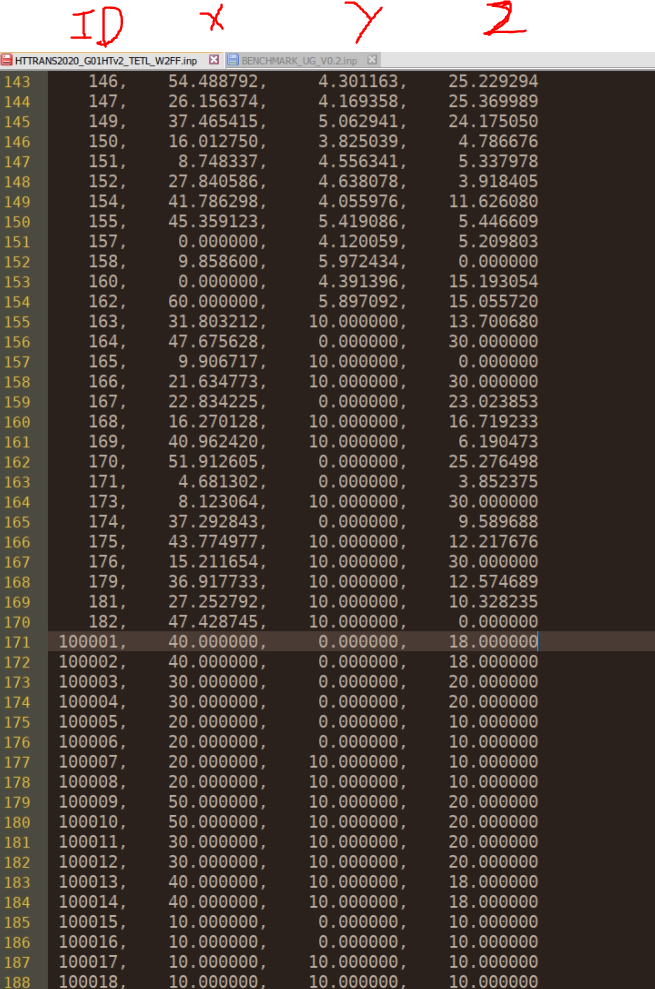Click the y value 3.825039
The image size is (655, 989).
[358, 141]
